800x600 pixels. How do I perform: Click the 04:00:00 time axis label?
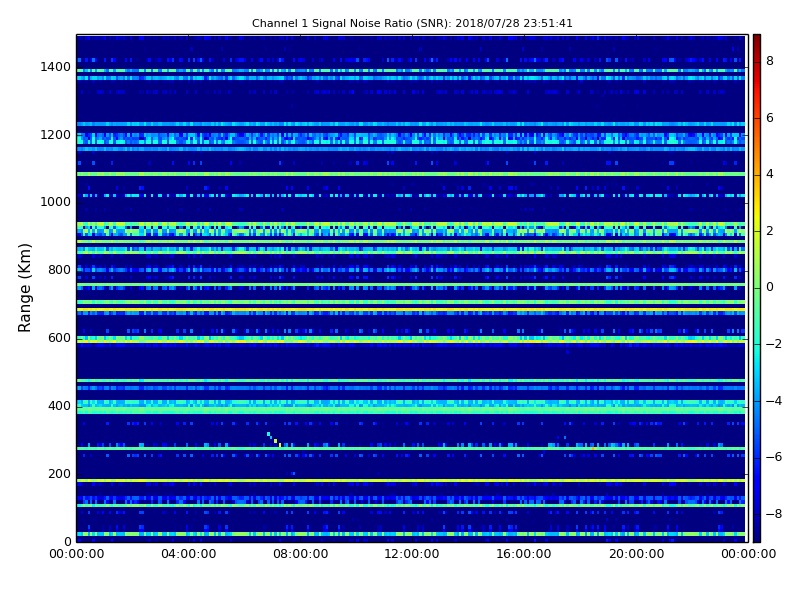coord(189,554)
